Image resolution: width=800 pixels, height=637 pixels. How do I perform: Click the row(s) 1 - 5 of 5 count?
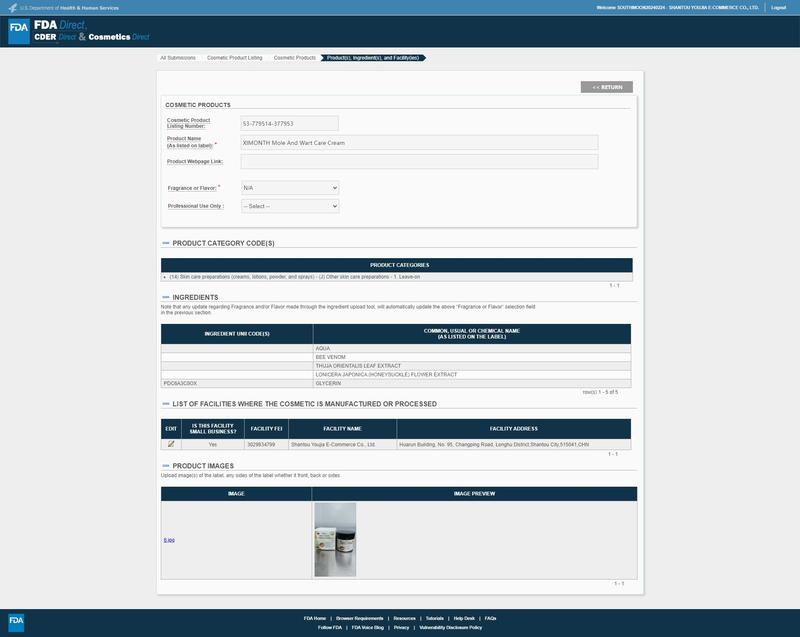pos(600,392)
